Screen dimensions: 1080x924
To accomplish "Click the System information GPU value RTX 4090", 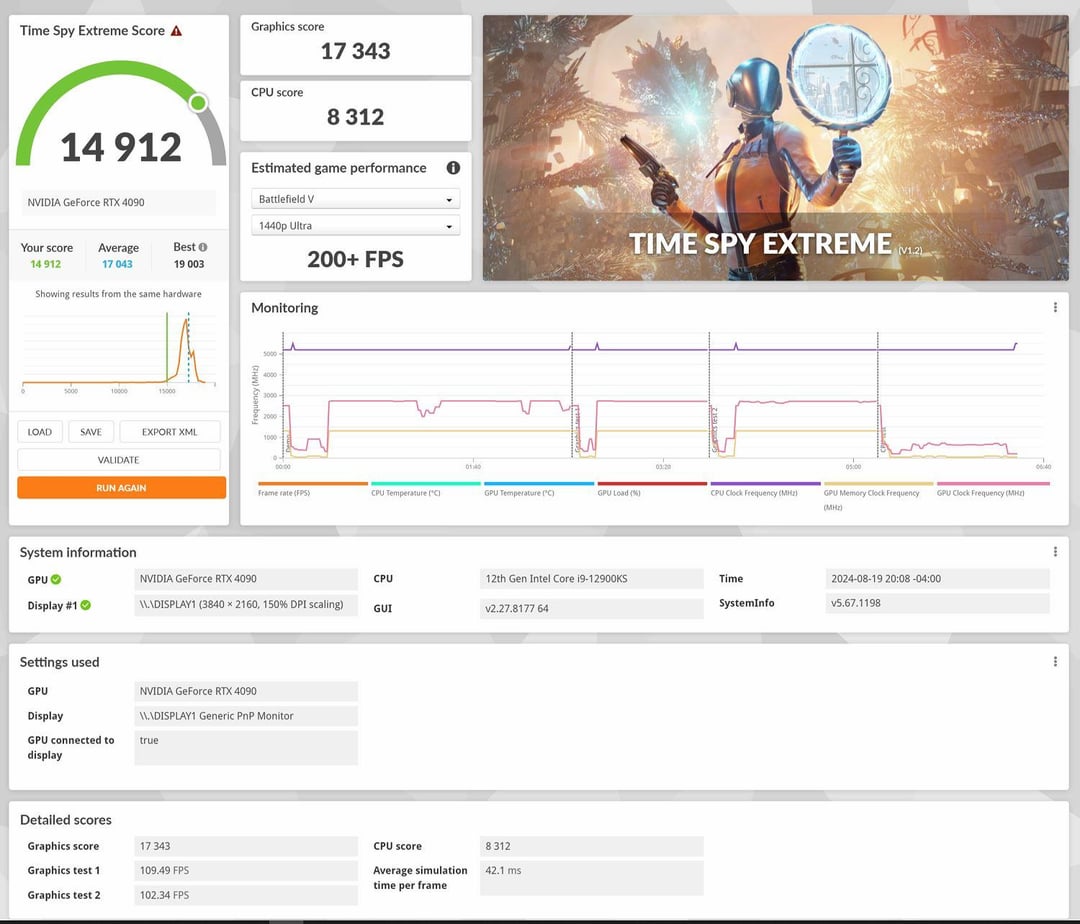I will point(246,579).
